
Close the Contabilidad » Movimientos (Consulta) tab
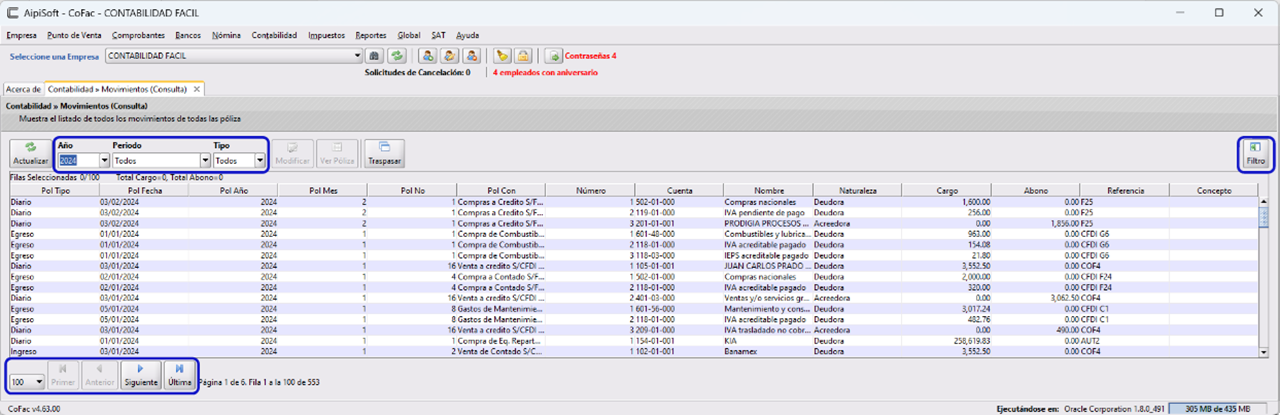pos(197,89)
